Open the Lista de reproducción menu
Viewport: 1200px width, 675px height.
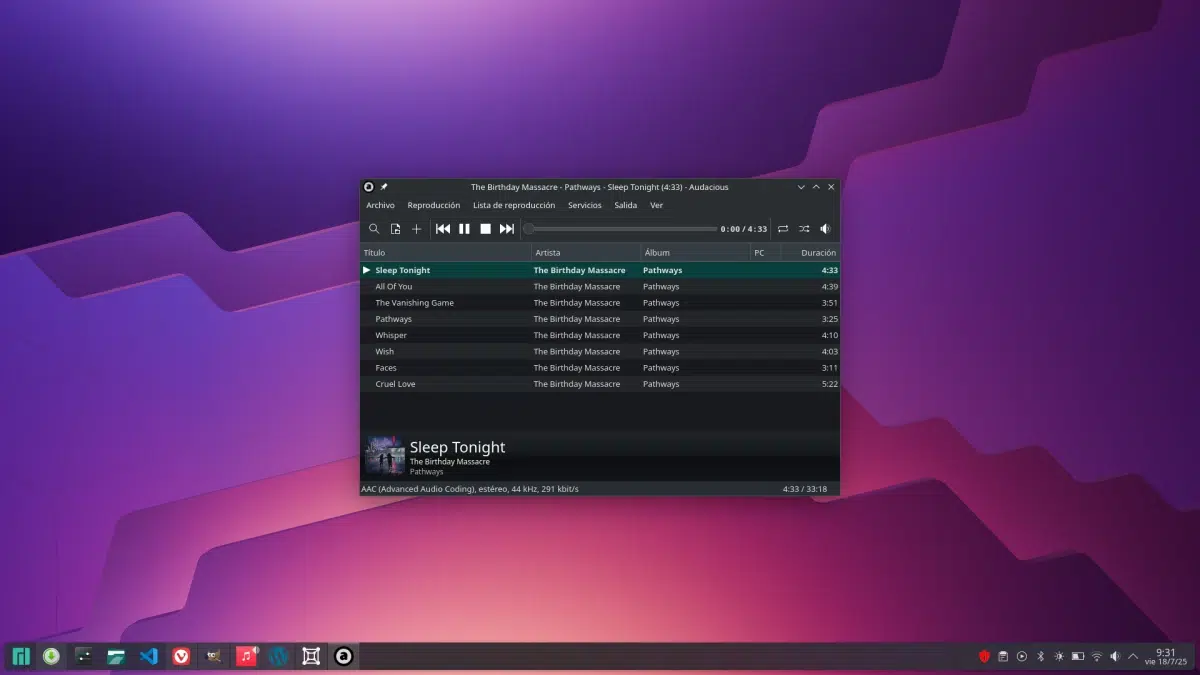coord(514,205)
